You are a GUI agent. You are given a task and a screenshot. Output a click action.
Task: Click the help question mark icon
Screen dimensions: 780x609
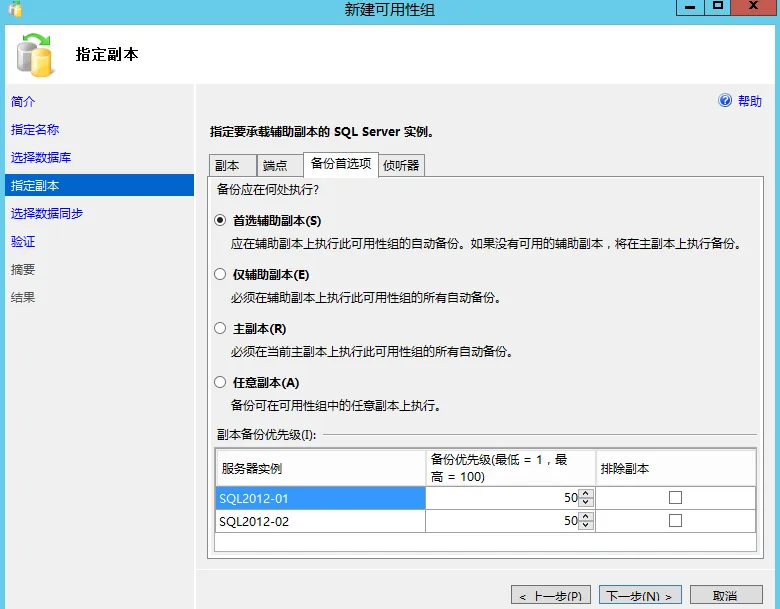725,101
